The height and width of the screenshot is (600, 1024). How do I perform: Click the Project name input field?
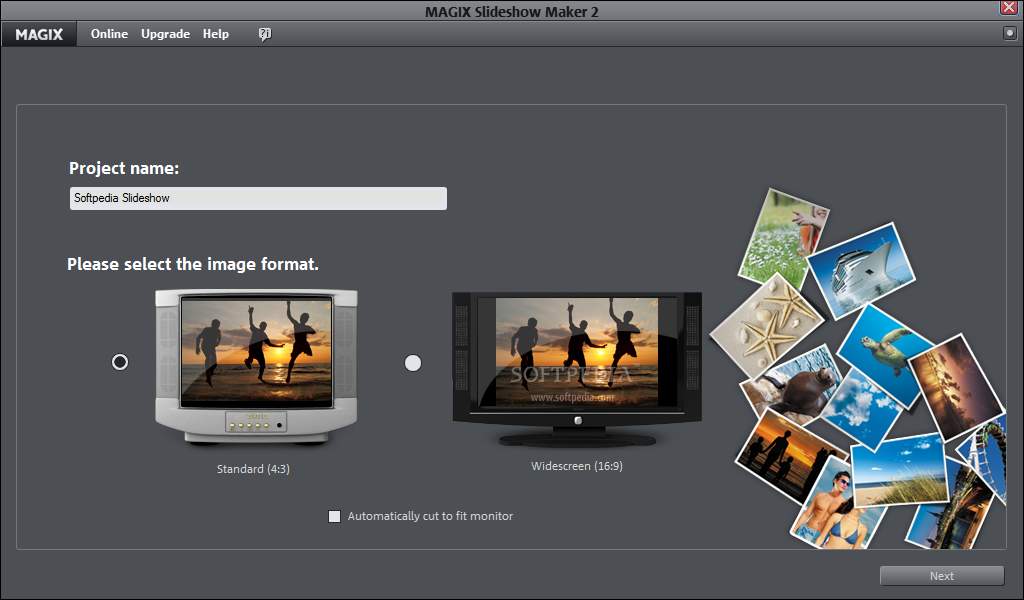[x=258, y=198]
